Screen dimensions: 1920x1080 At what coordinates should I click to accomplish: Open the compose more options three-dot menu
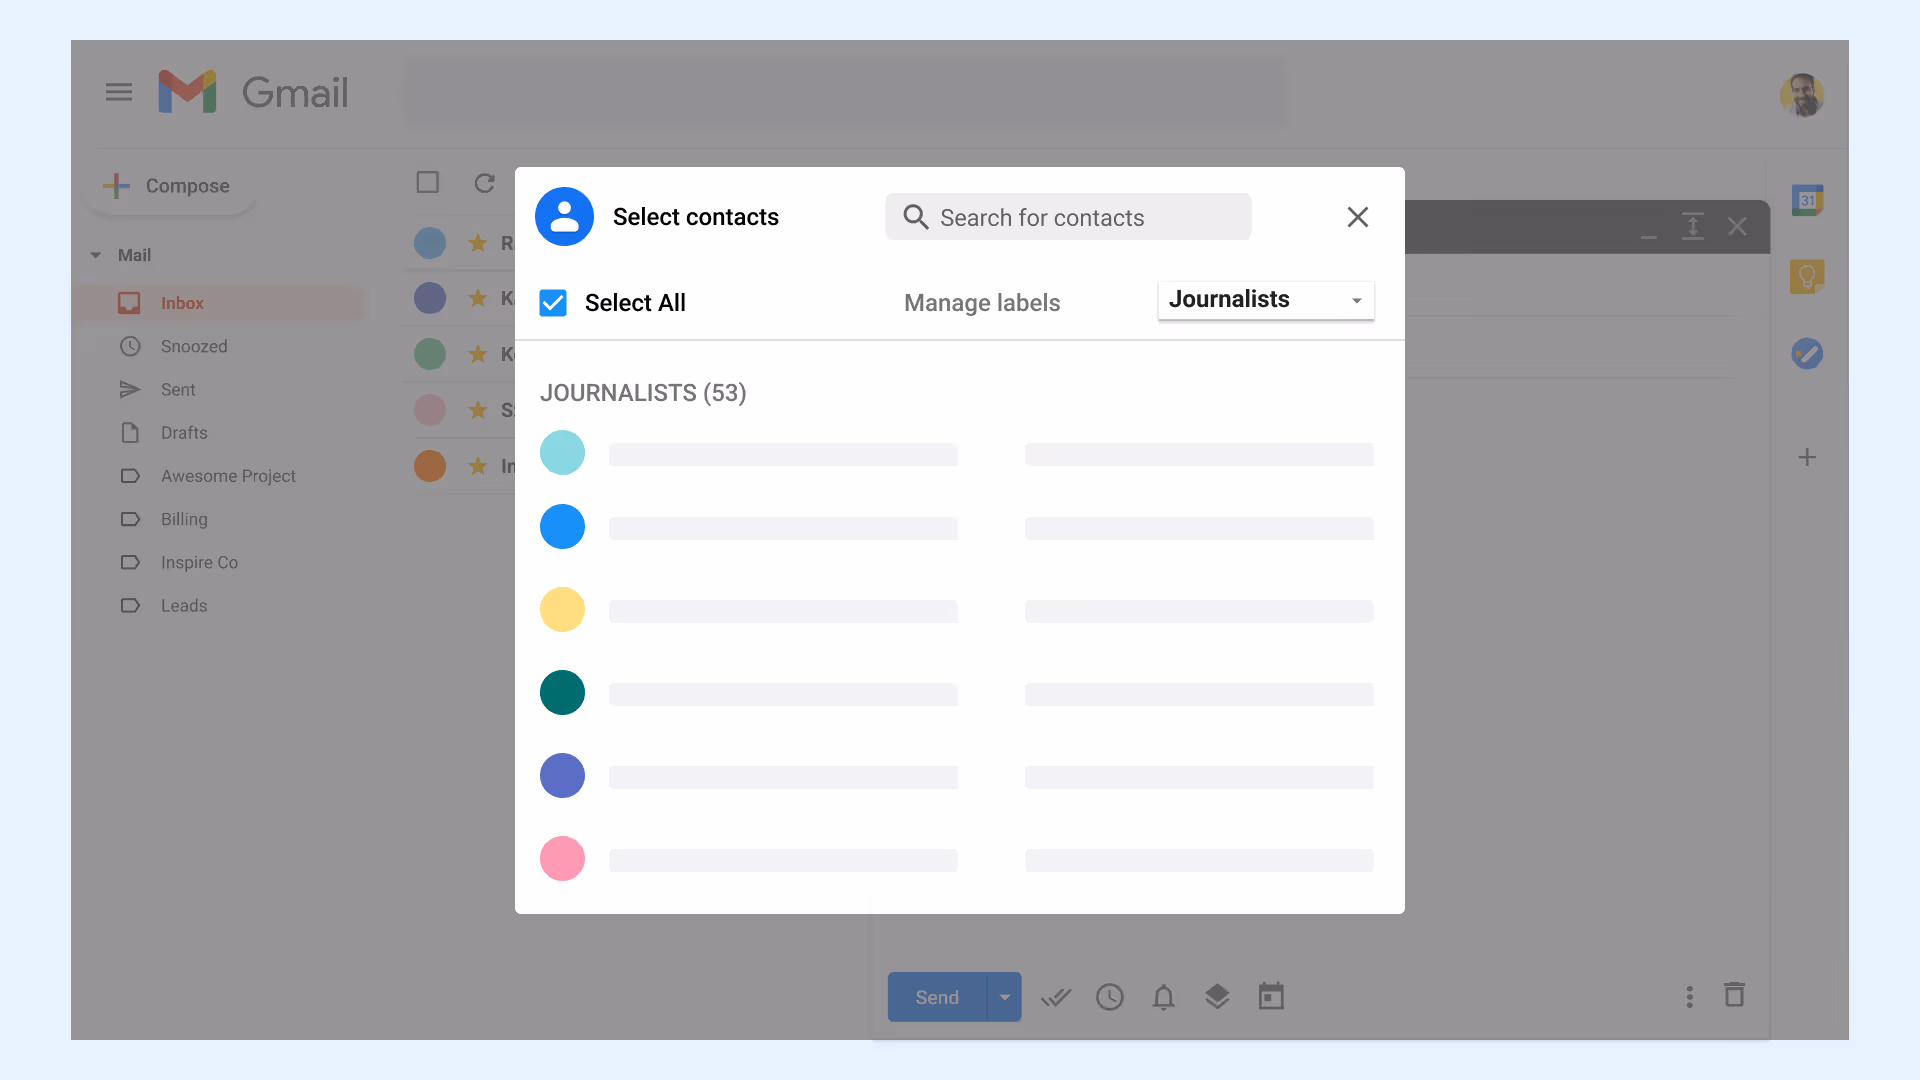click(1690, 997)
